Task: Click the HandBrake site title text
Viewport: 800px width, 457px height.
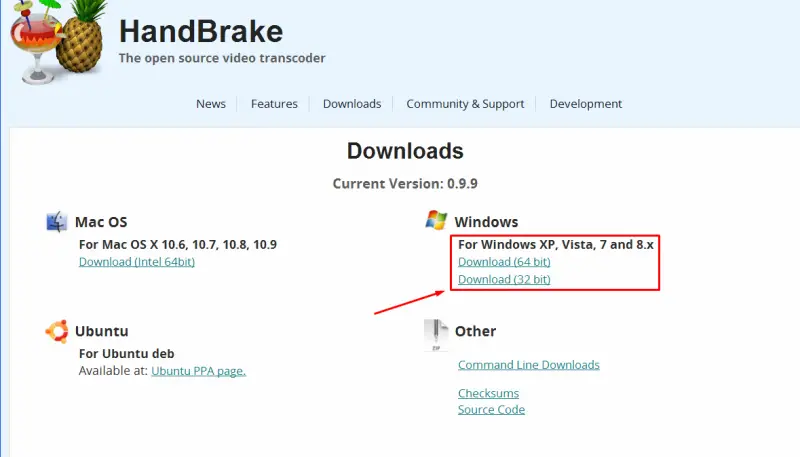Action: pyautogui.click(x=201, y=31)
